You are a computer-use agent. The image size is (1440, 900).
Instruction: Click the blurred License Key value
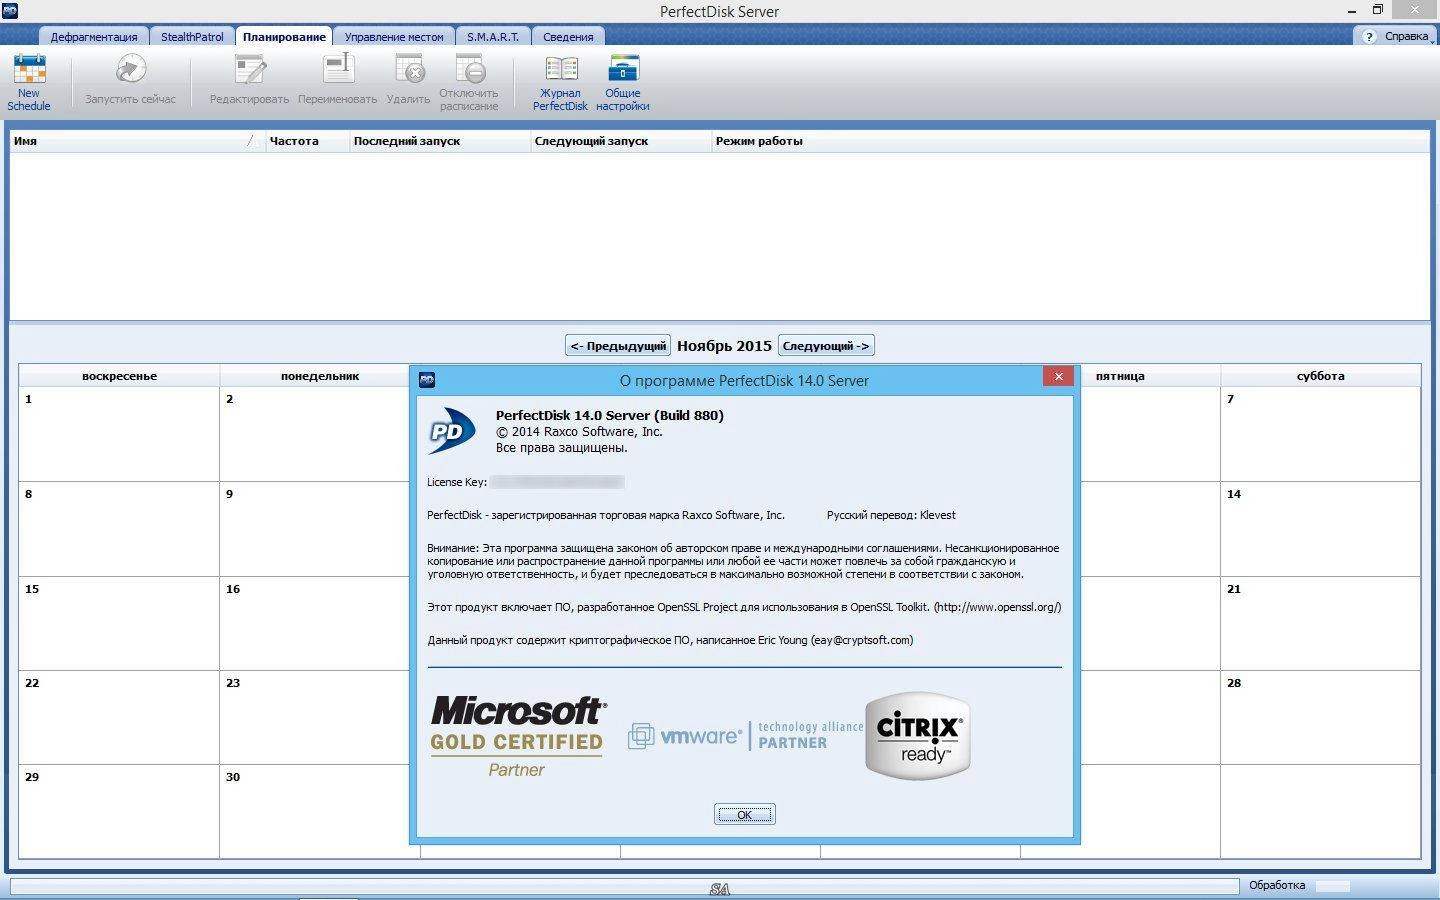pos(558,482)
